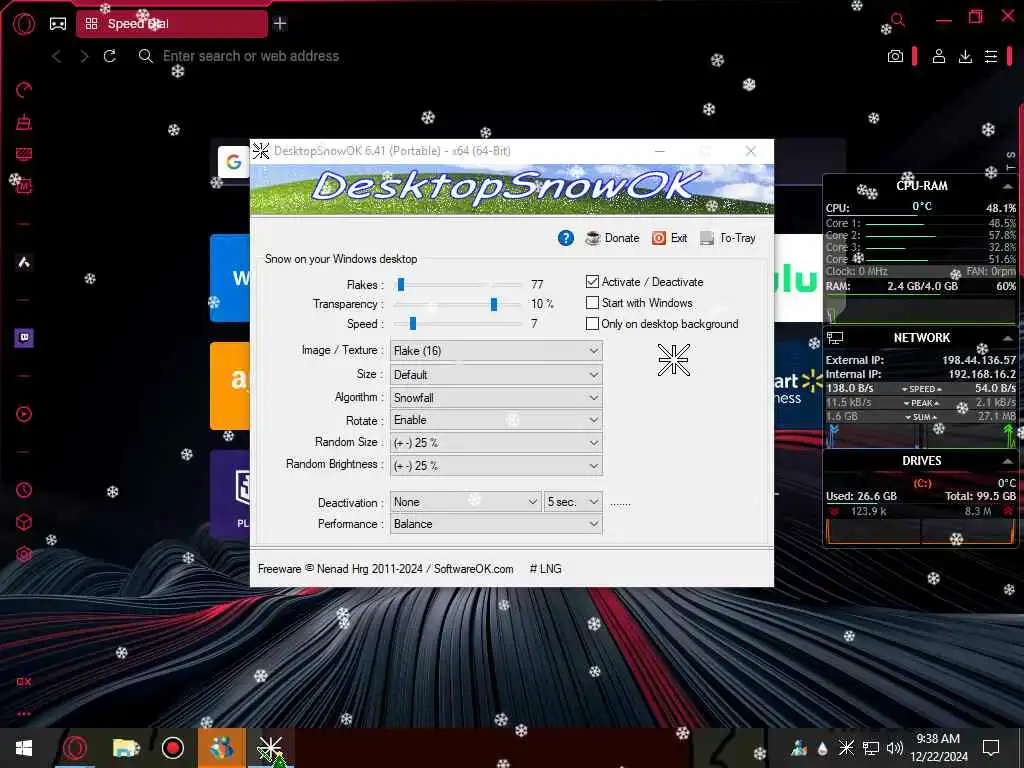Open GX Control speedometer sidebar icon

(24, 89)
